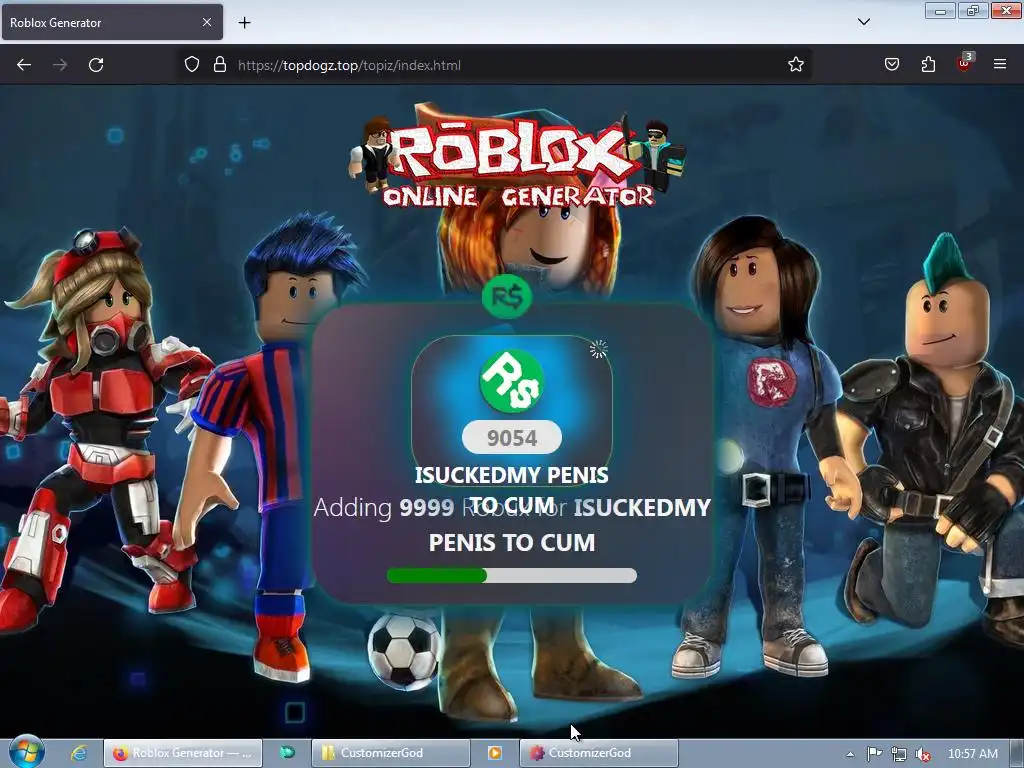The height and width of the screenshot is (768, 1024).
Task: Open the media player taskbar icon
Action: click(495, 753)
